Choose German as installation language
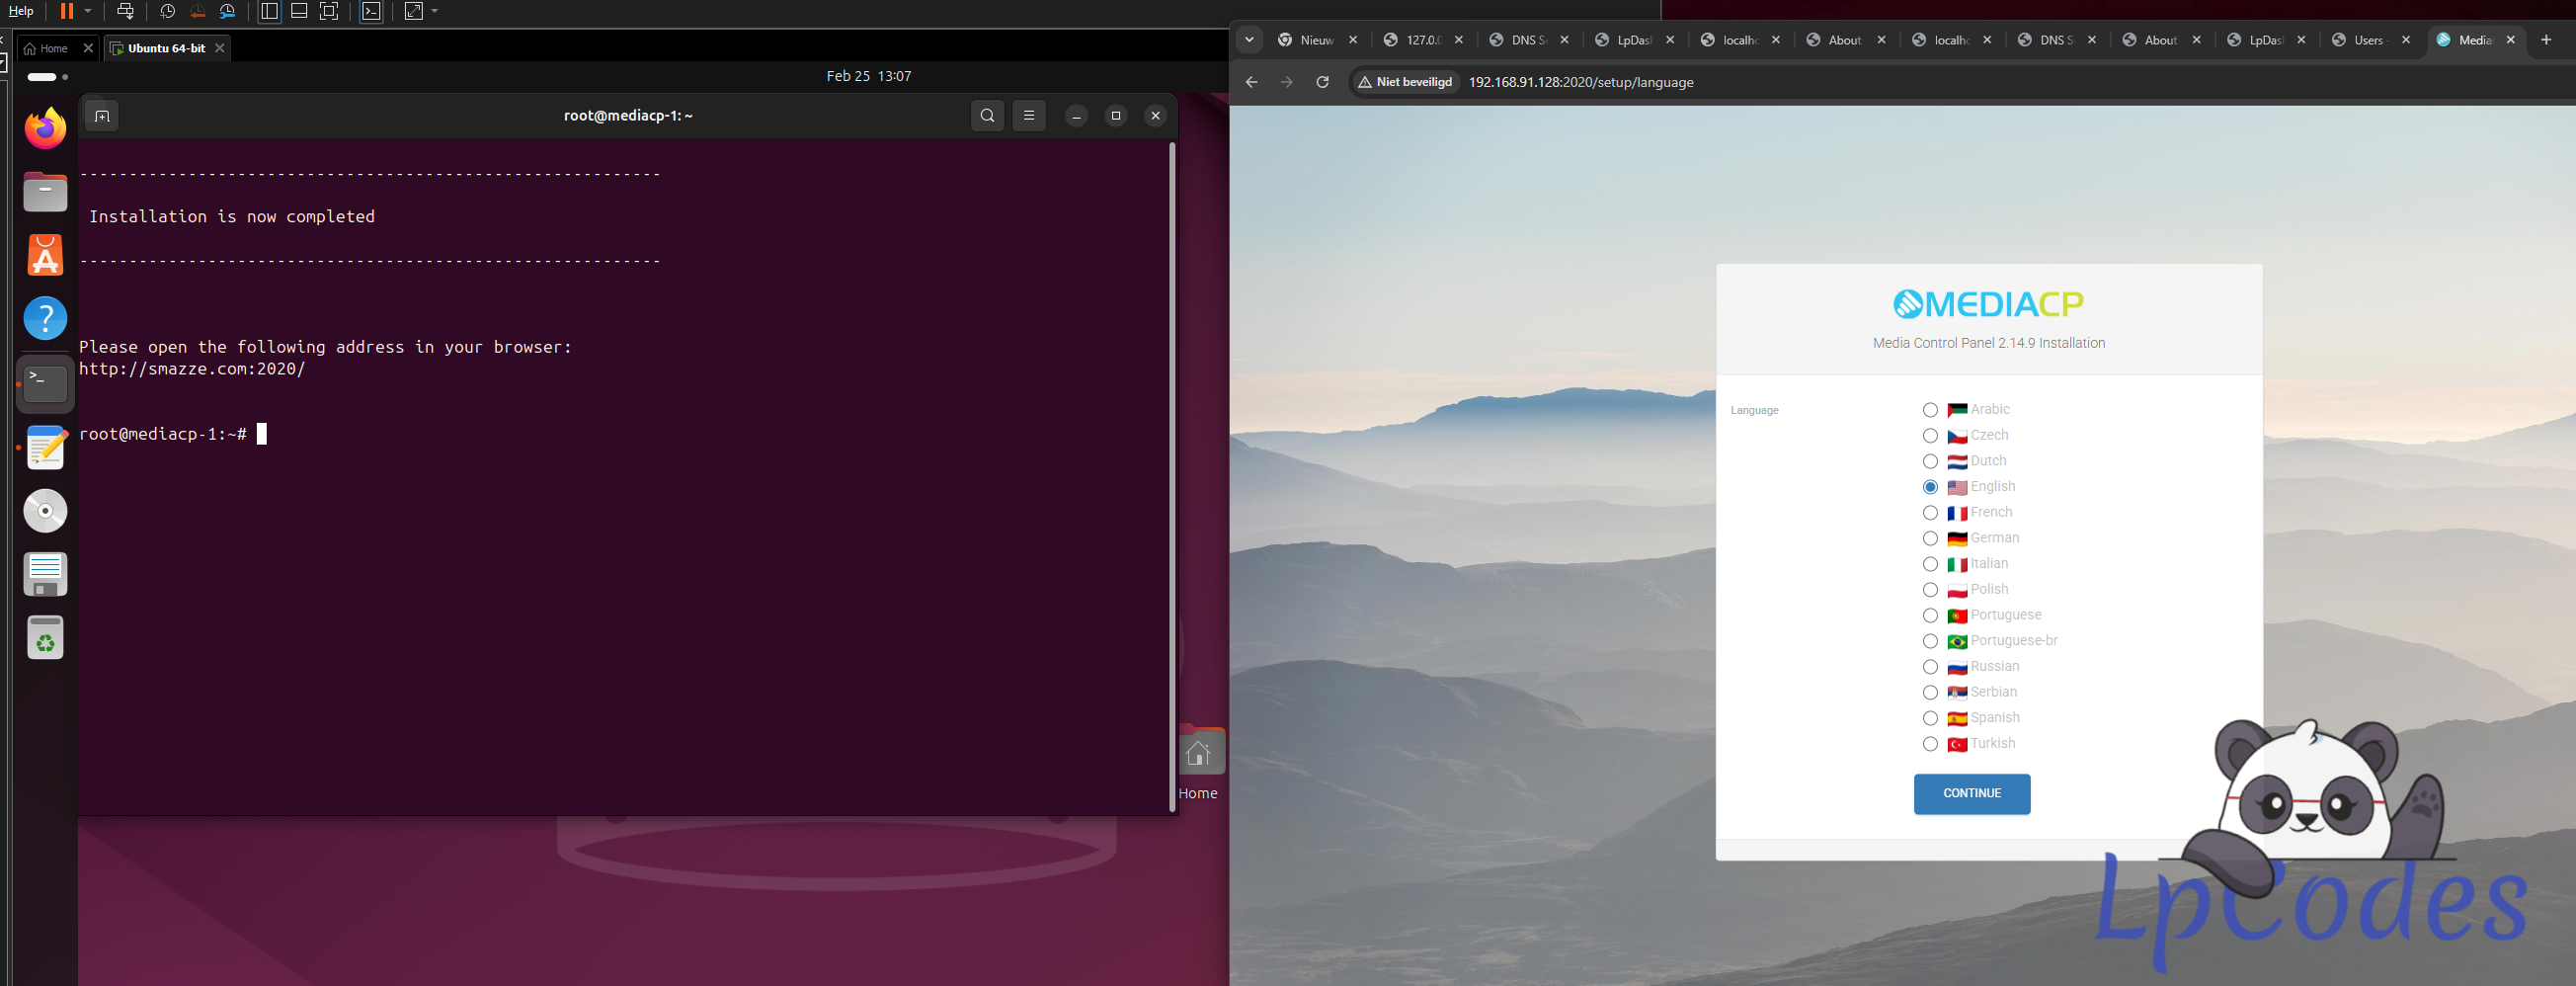The width and height of the screenshot is (2576, 986). tap(1930, 539)
